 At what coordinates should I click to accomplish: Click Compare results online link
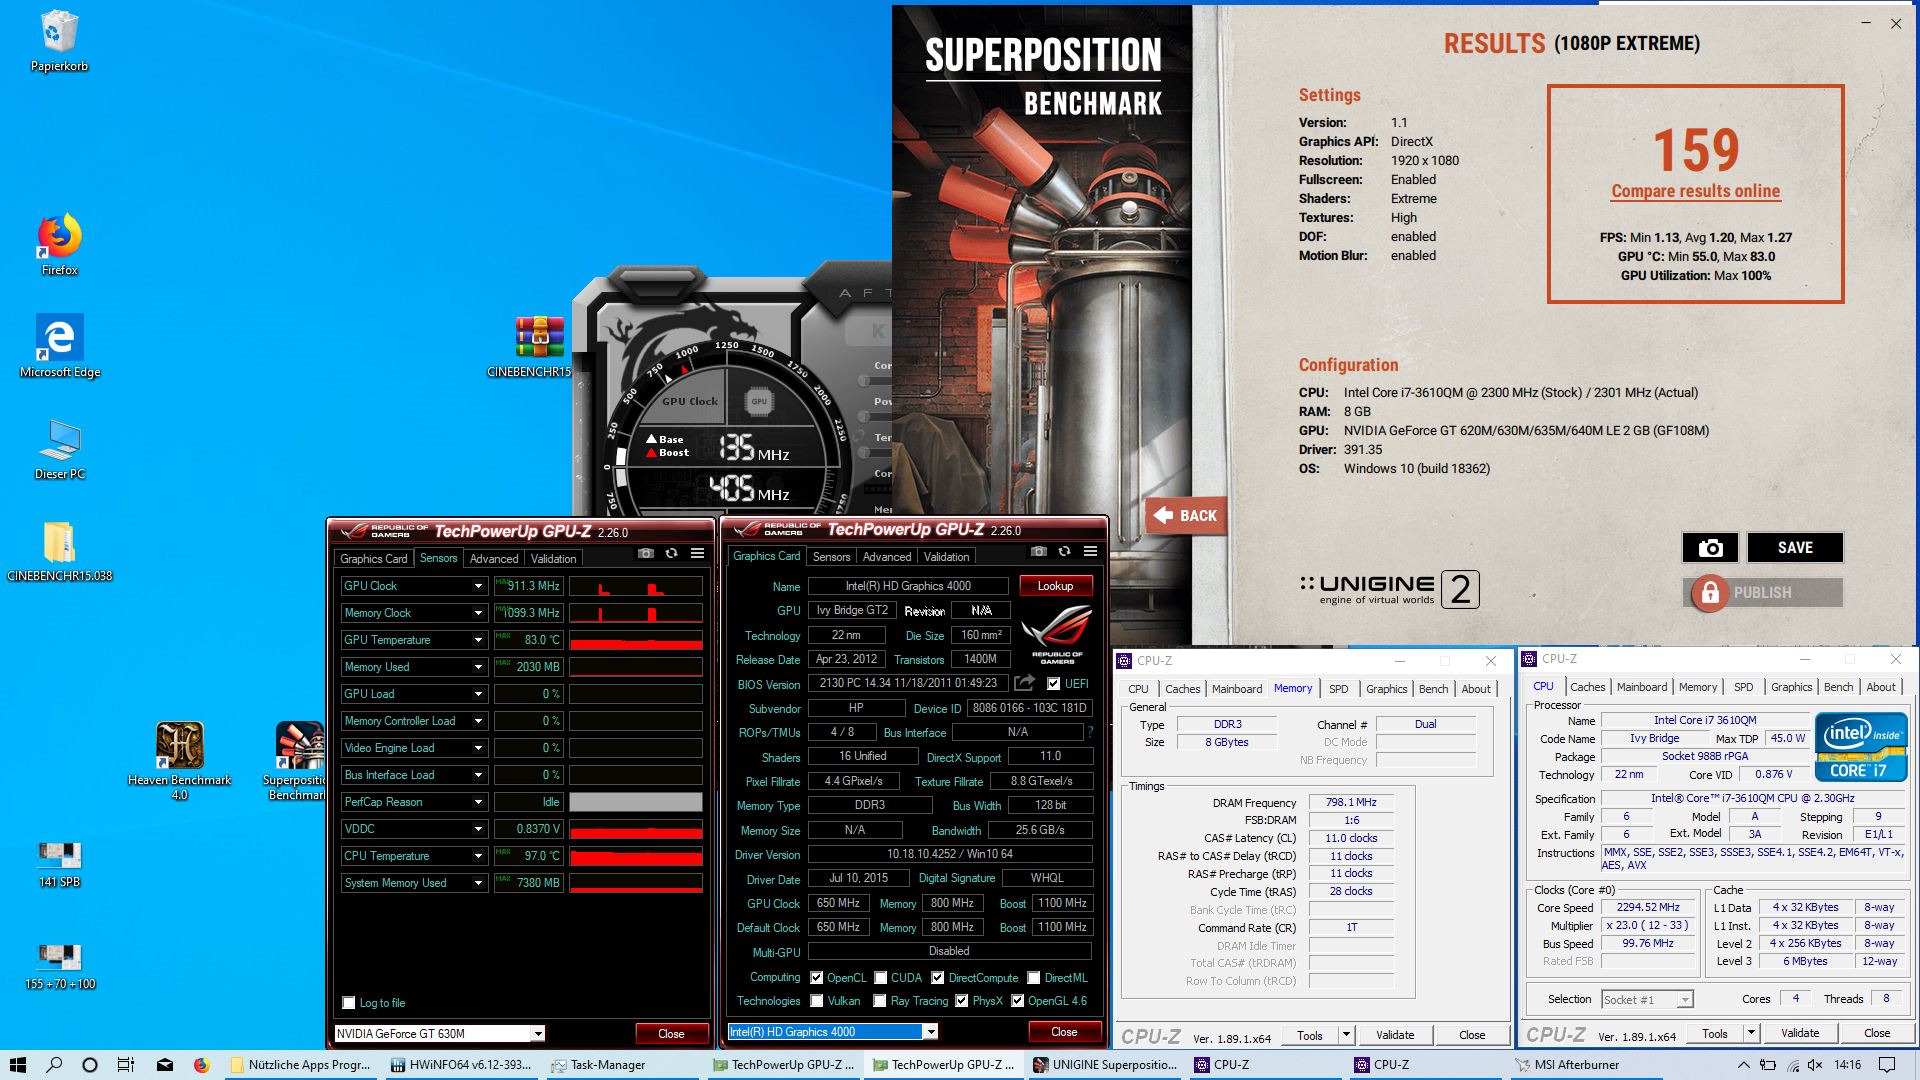point(1695,191)
